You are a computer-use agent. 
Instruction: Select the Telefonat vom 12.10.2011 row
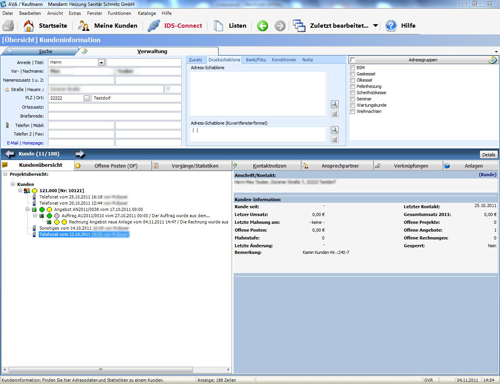pyautogui.click(x=84, y=235)
